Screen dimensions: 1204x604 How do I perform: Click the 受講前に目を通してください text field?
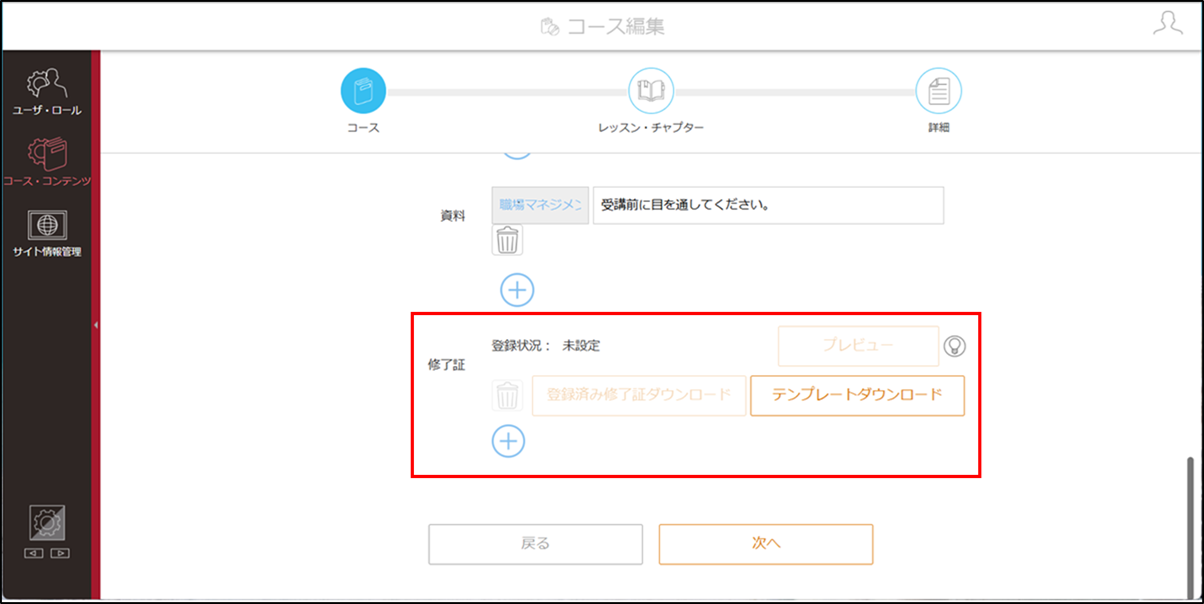768,205
